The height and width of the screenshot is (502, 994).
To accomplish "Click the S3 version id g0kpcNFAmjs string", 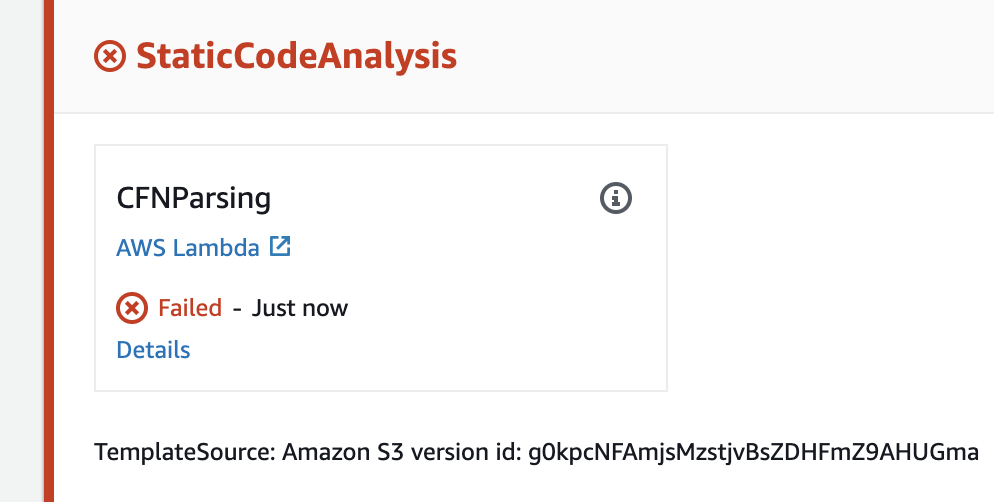I will (753, 453).
